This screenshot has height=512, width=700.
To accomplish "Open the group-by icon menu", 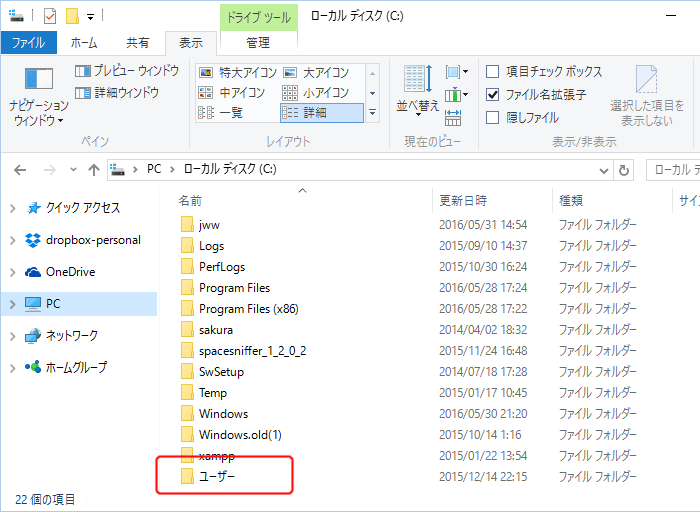I will click(x=456, y=71).
